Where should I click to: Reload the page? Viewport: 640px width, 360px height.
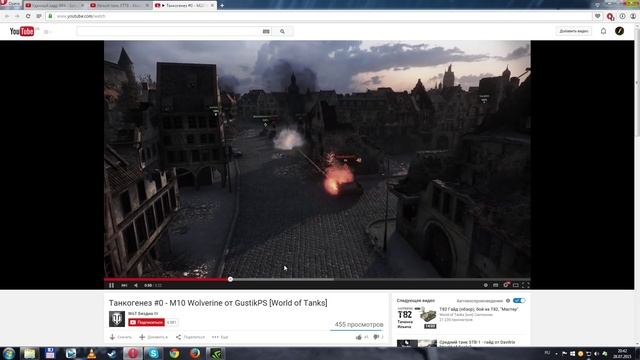tap(28, 16)
